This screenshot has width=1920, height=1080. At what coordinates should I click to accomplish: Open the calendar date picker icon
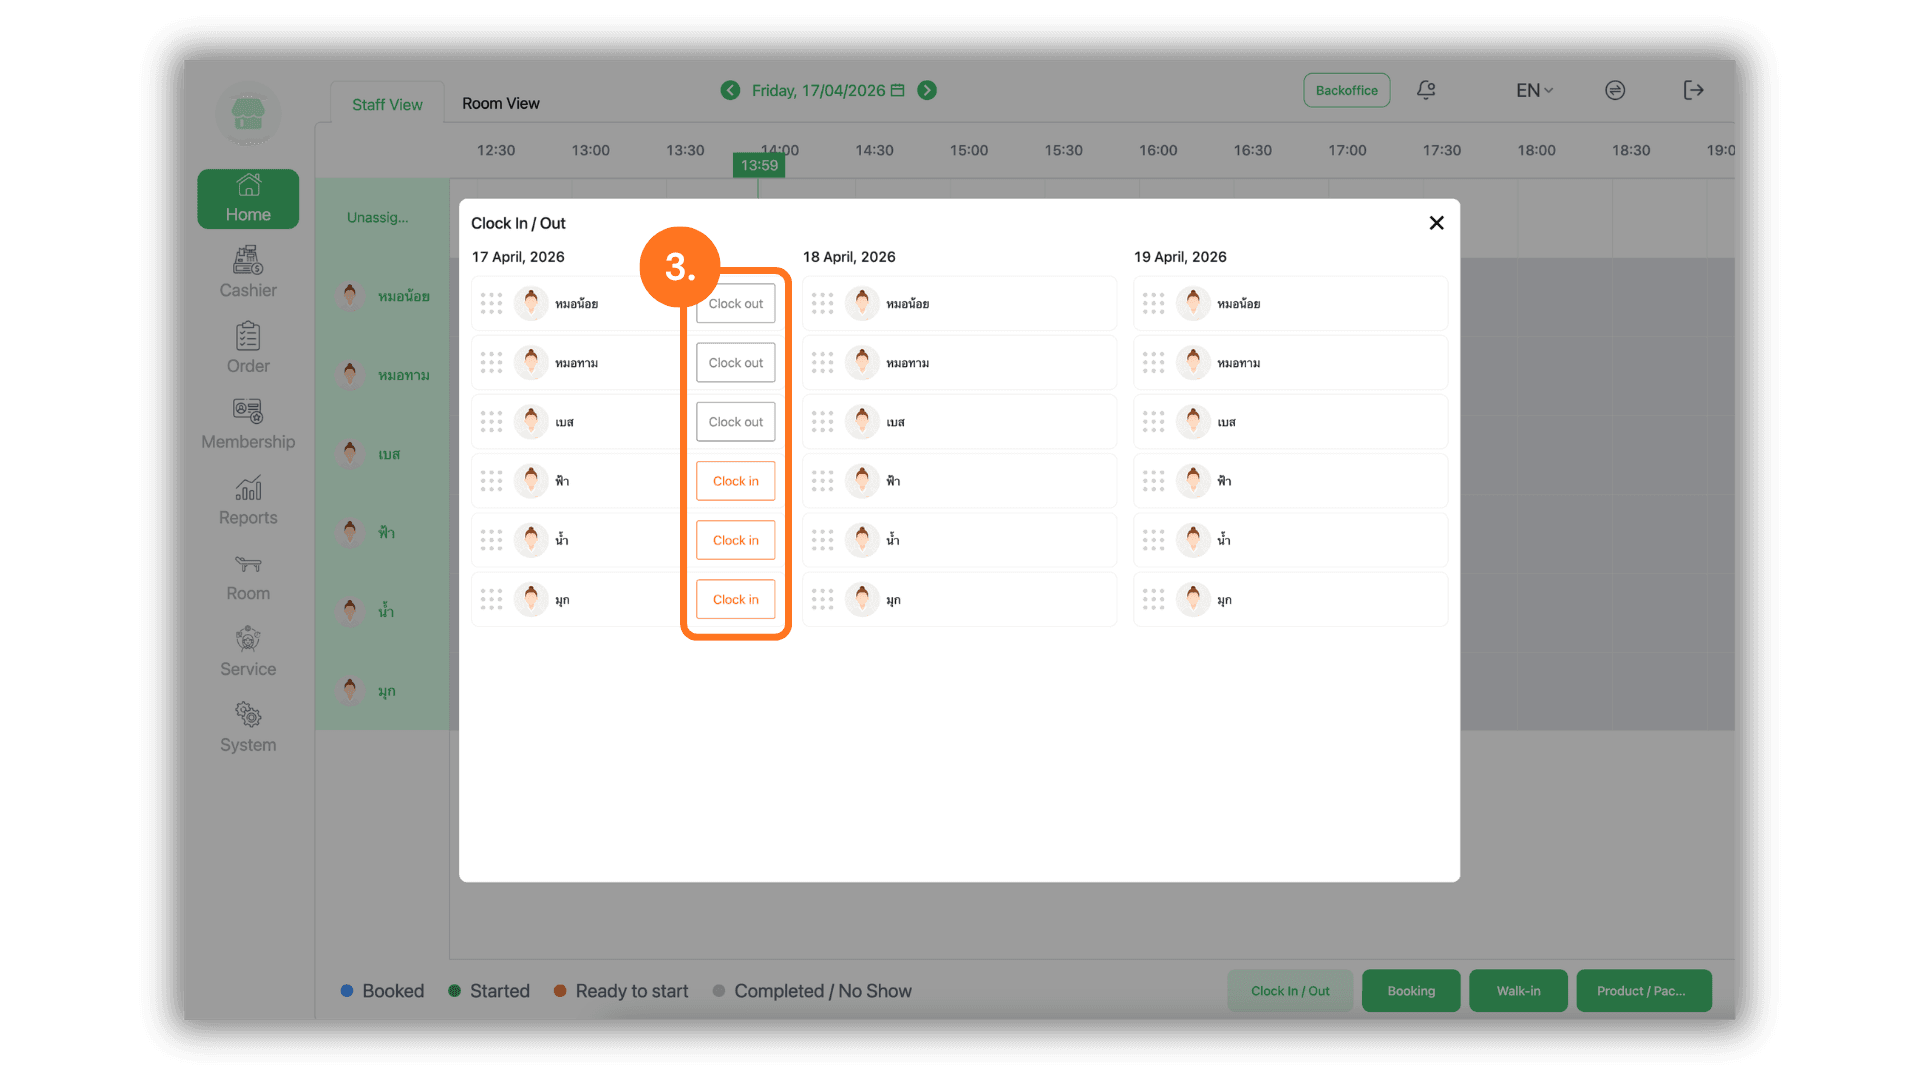[897, 90]
